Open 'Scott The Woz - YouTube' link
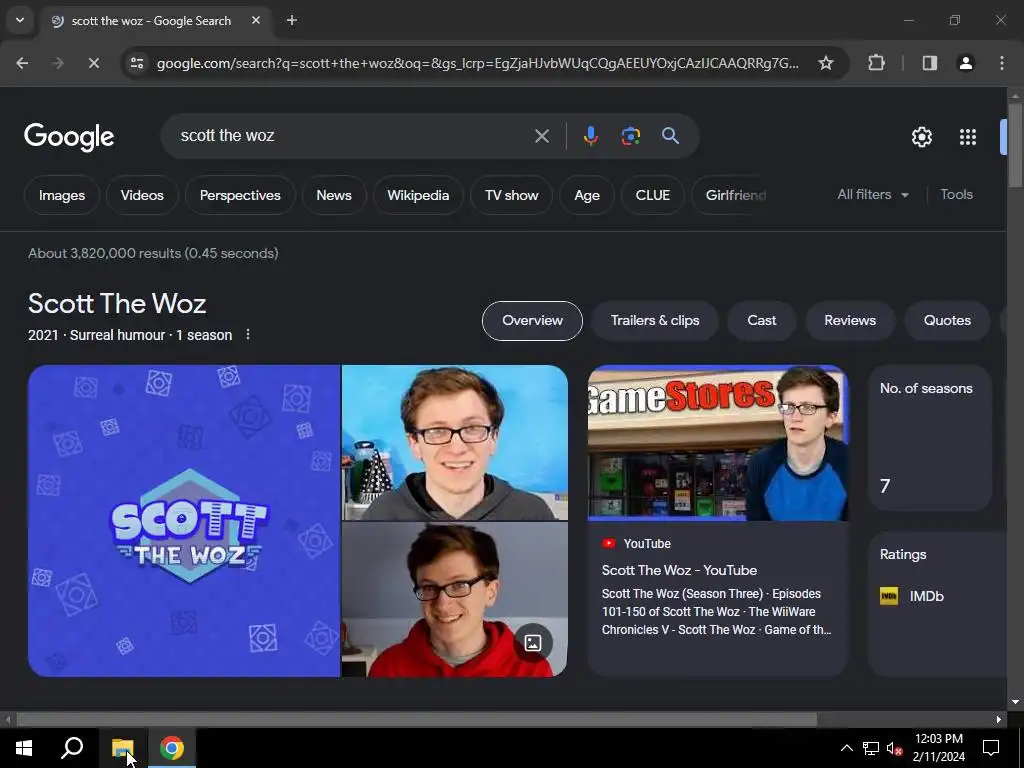Screen dimensions: 1024x768 [679, 570]
